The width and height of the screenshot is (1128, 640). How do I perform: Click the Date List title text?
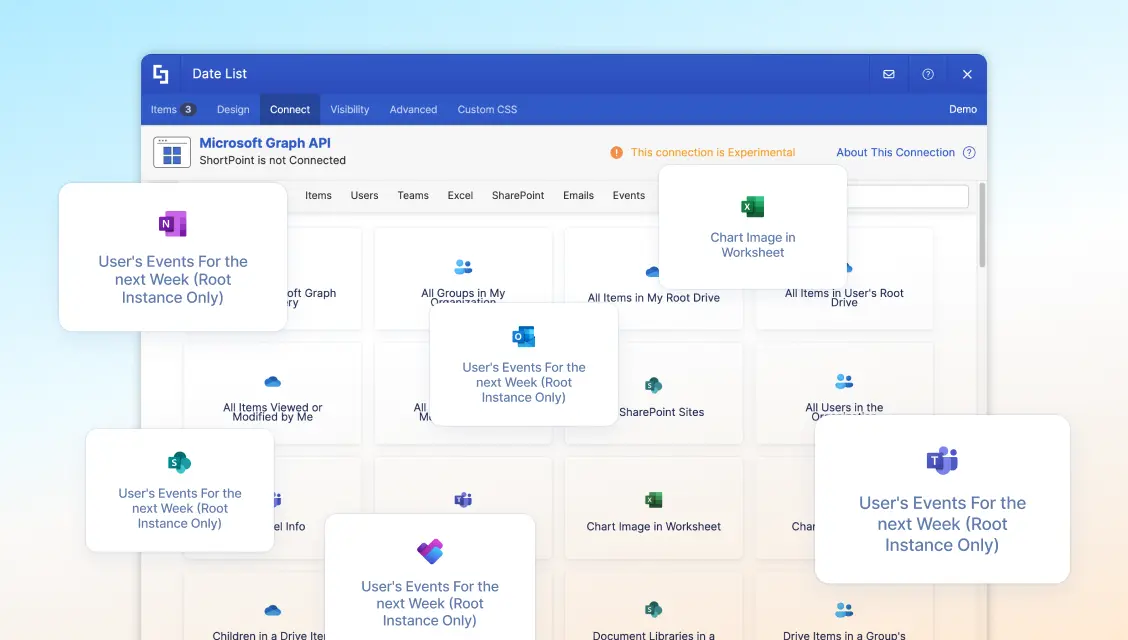[x=219, y=73]
